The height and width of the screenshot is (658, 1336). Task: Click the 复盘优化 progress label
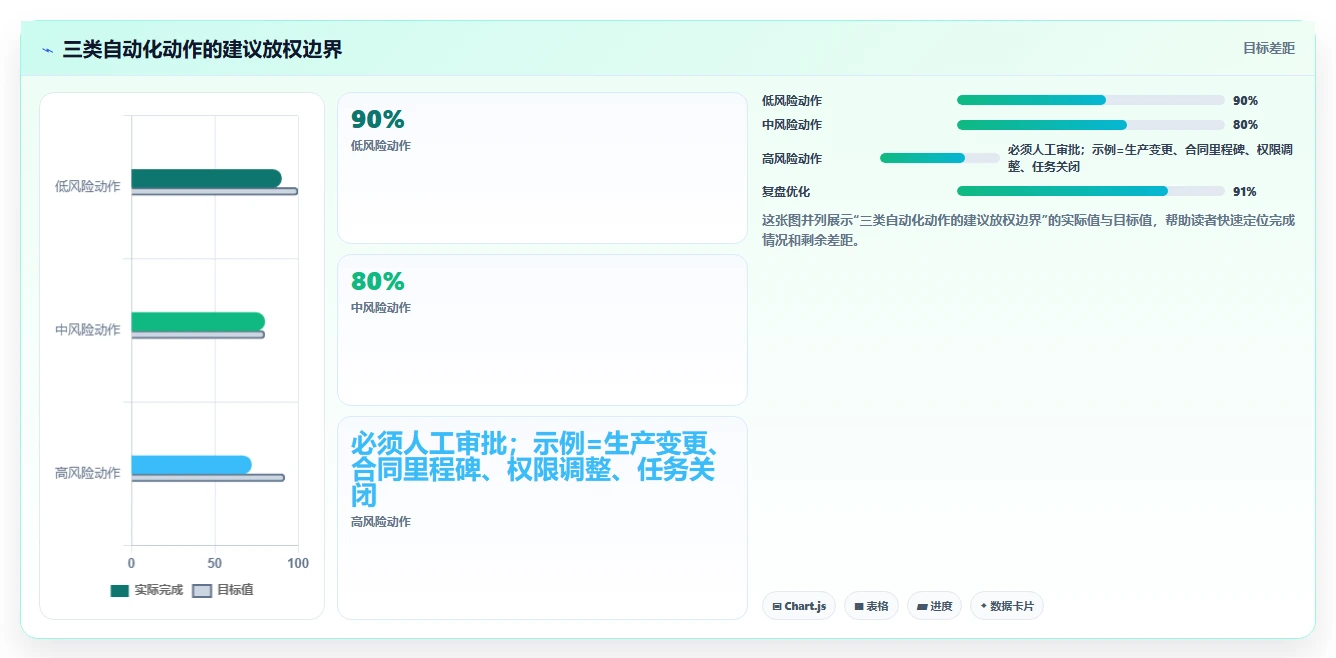tap(786, 192)
